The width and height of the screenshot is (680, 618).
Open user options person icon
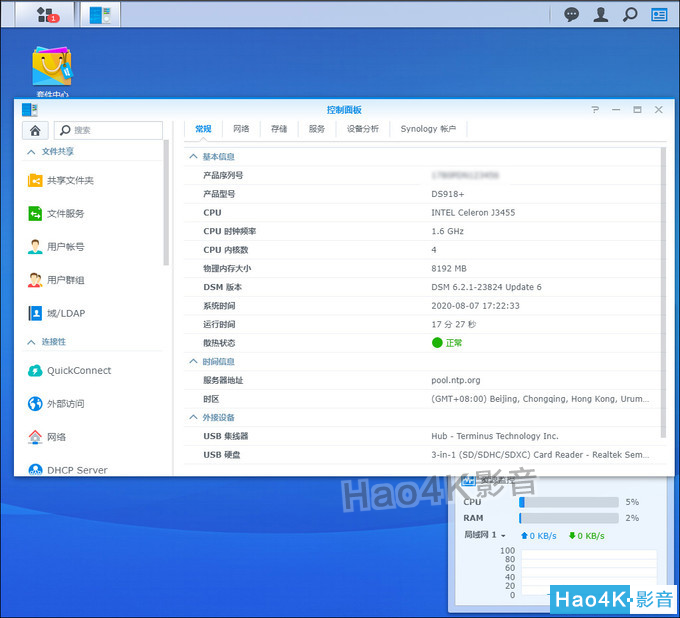point(601,14)
